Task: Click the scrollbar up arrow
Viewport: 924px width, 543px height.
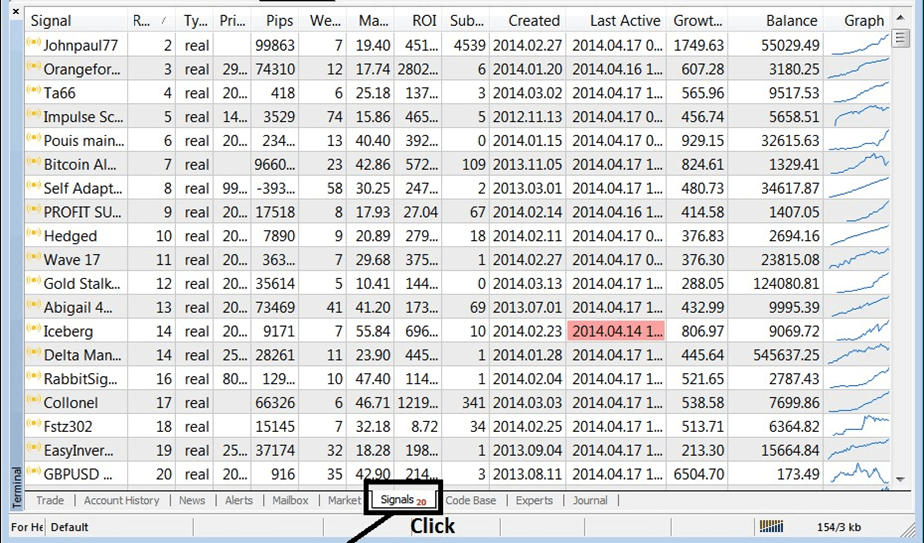Action: (900, 18)
